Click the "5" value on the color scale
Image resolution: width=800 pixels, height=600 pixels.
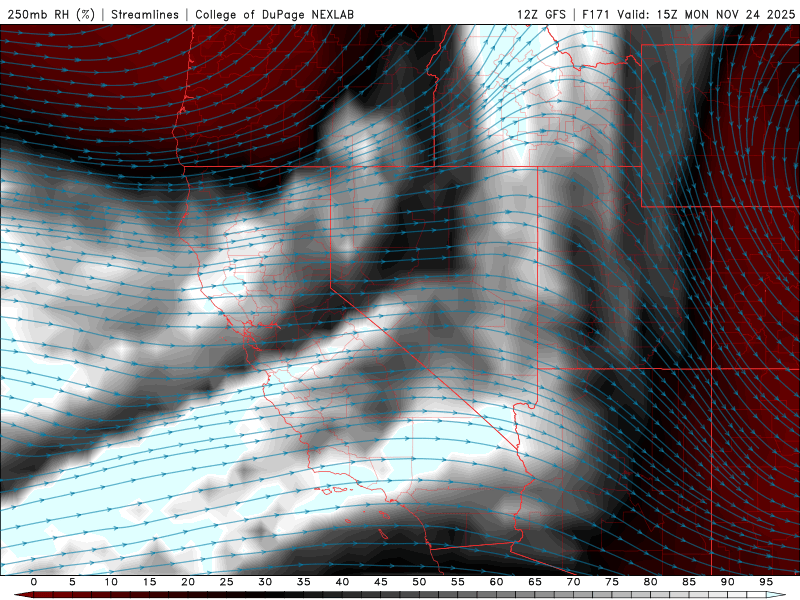[72, 582]
